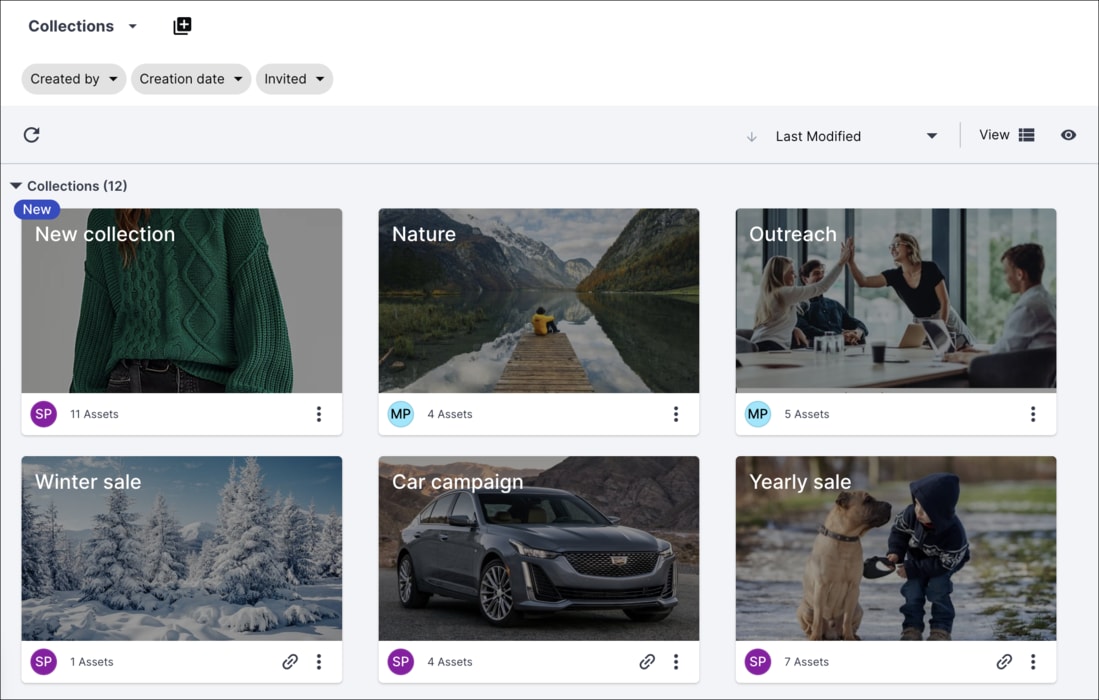Toggle the eye preview icon on the toolbar

point(1068,134)
